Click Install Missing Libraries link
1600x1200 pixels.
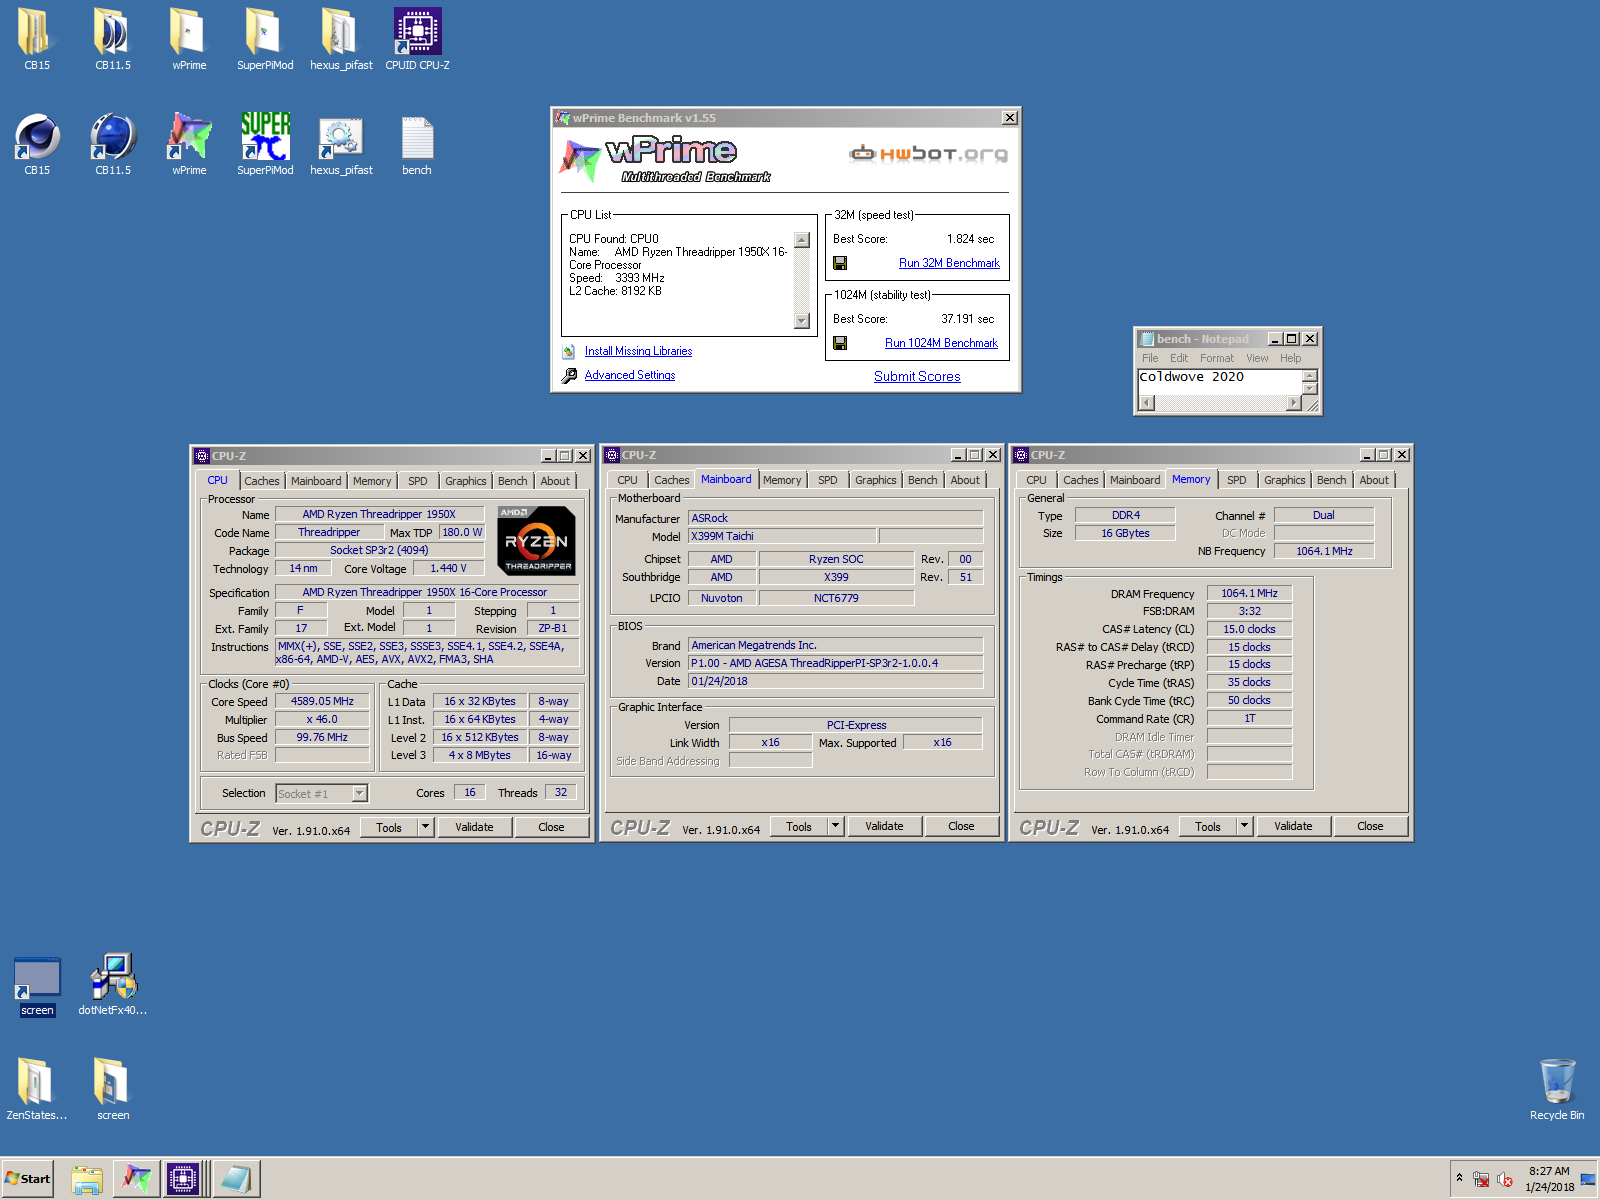(638, 351)
